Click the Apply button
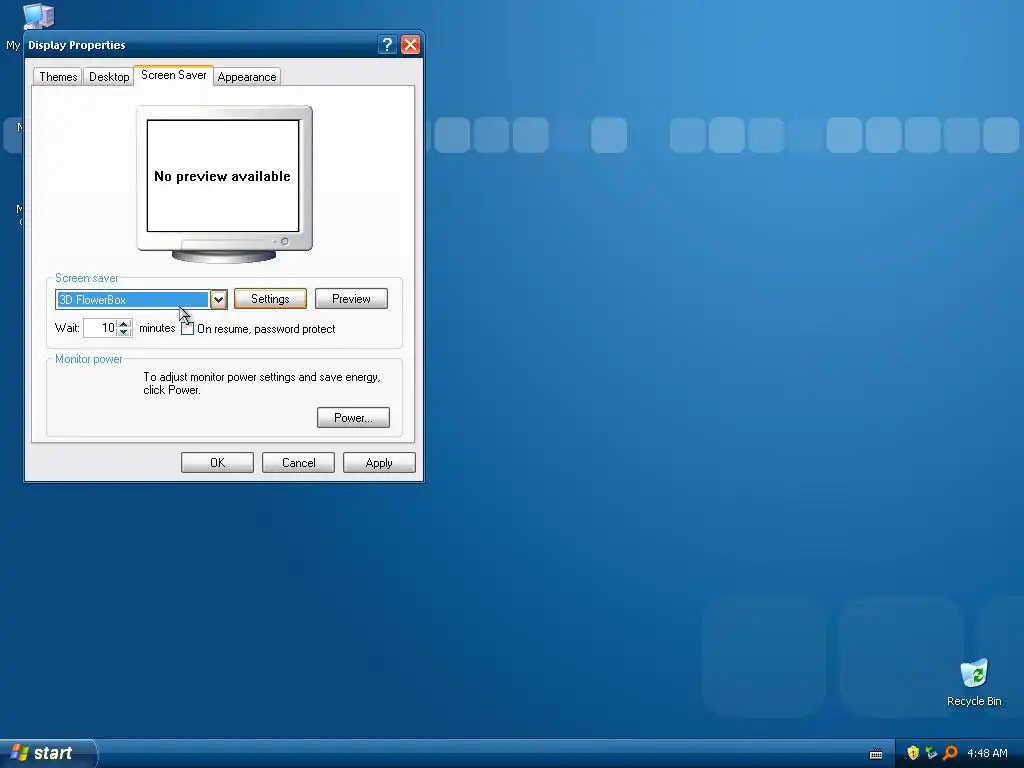 click(x=379, y=462)
